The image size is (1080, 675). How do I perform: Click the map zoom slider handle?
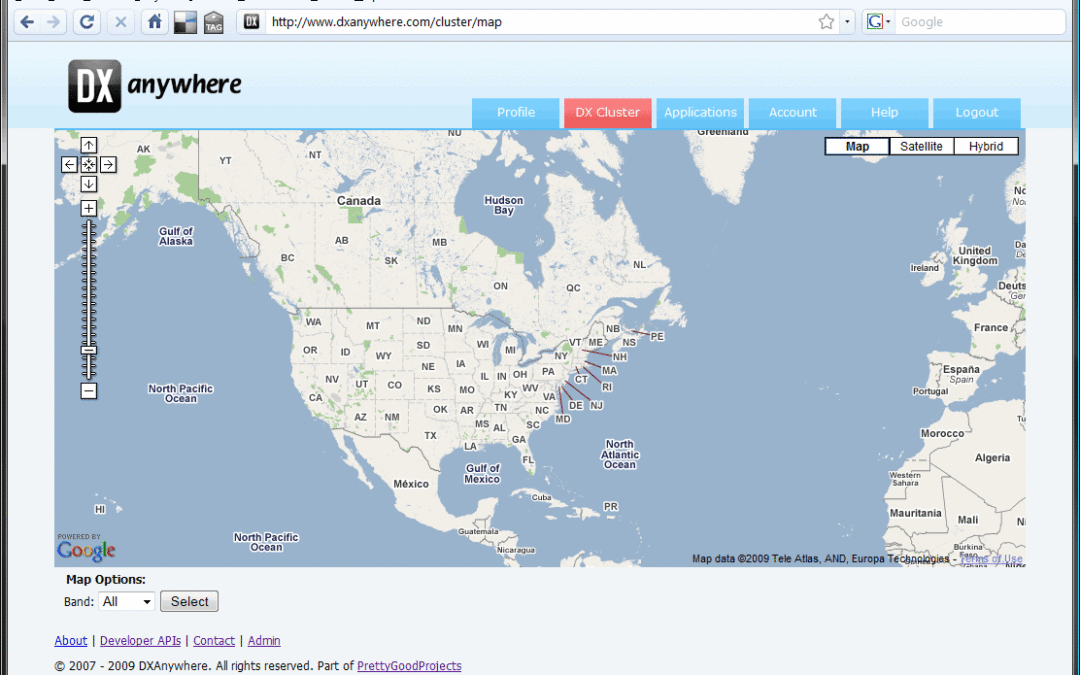coord(89,350)
